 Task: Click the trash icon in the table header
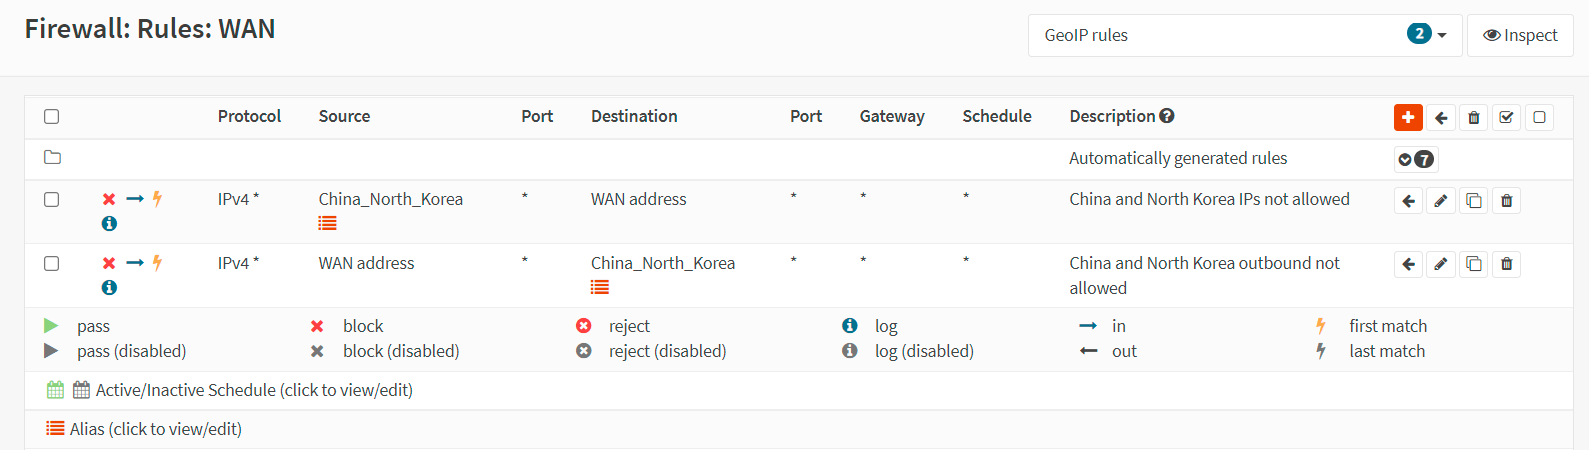(1473, 118)
